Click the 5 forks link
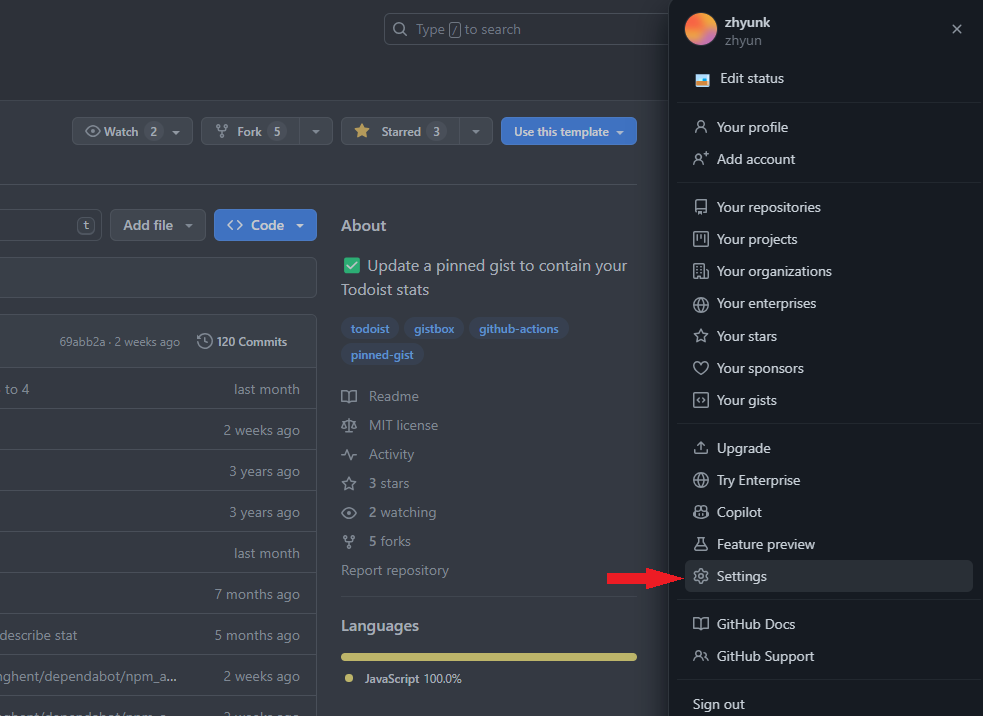The height and width of the screenshot is (716, 983). click(389, 541)
